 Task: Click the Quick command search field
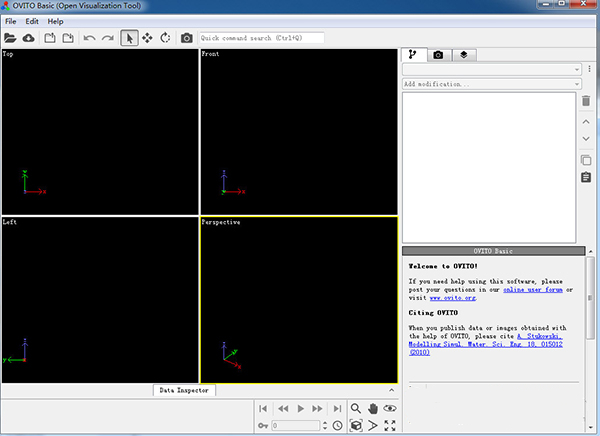[262, 38]
